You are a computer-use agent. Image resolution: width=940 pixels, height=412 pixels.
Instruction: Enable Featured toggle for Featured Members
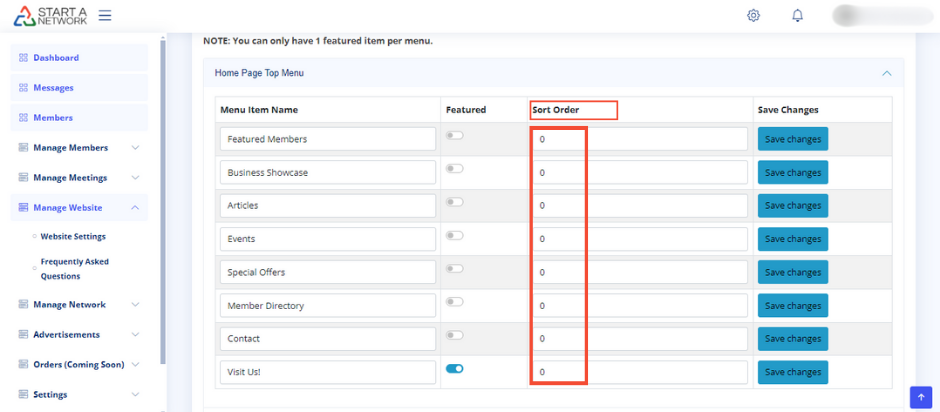(454, 136)
